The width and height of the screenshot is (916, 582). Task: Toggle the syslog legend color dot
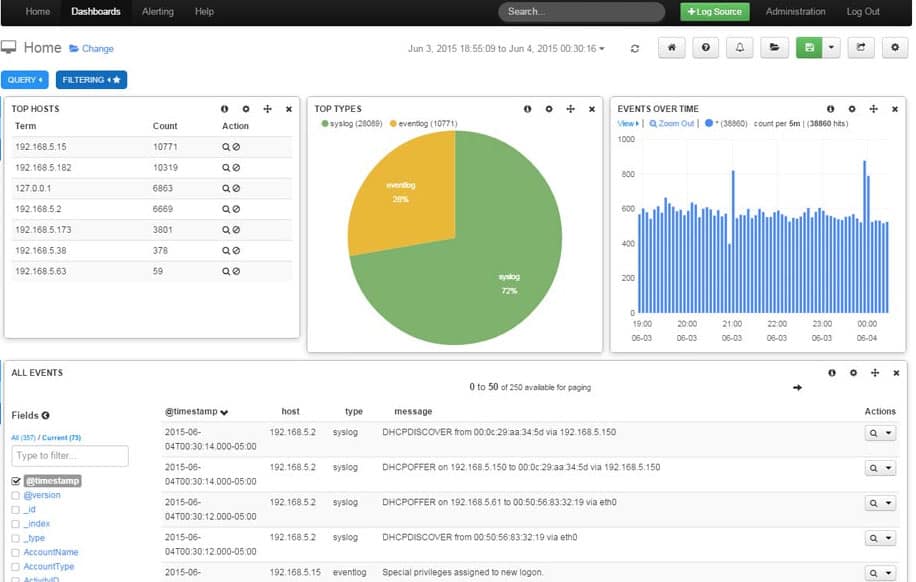[325, 123]
